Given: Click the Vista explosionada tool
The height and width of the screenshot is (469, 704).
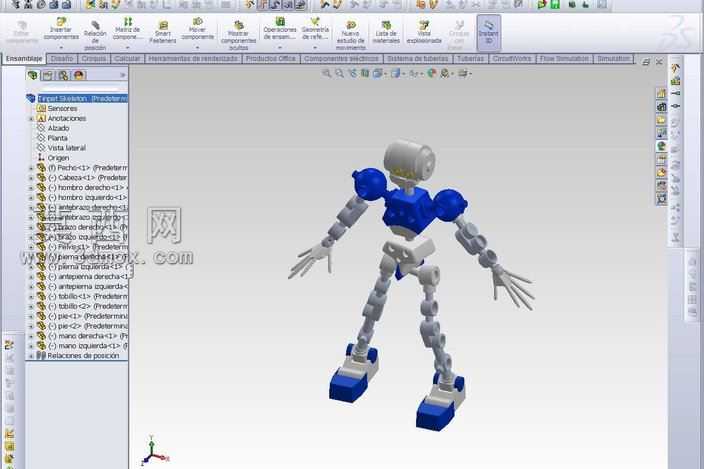Looking at the screenshot, I should point(424,32).
